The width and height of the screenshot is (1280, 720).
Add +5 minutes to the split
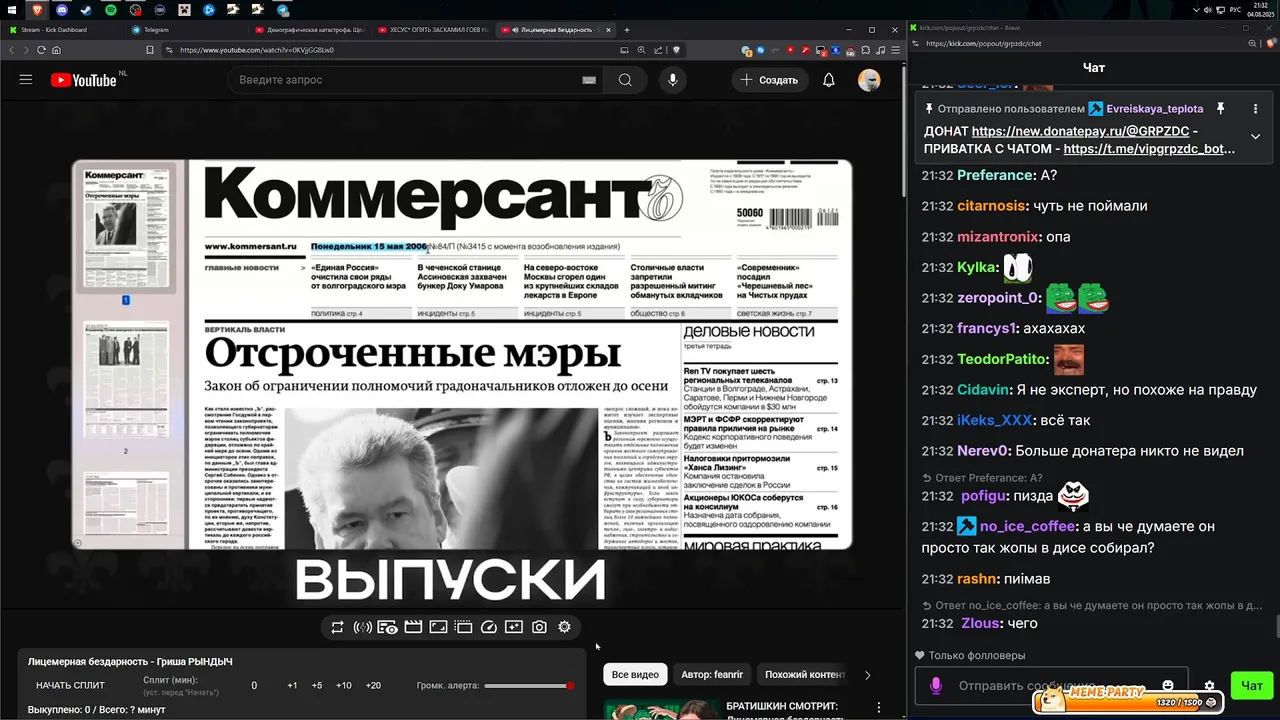pos(317,686)
